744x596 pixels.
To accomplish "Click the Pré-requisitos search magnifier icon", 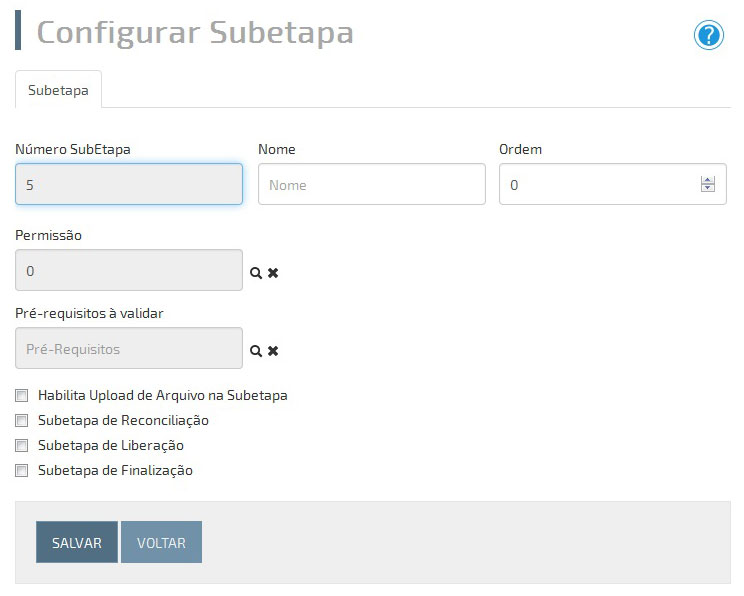I will pyautogui.click(x=256, y=351).
